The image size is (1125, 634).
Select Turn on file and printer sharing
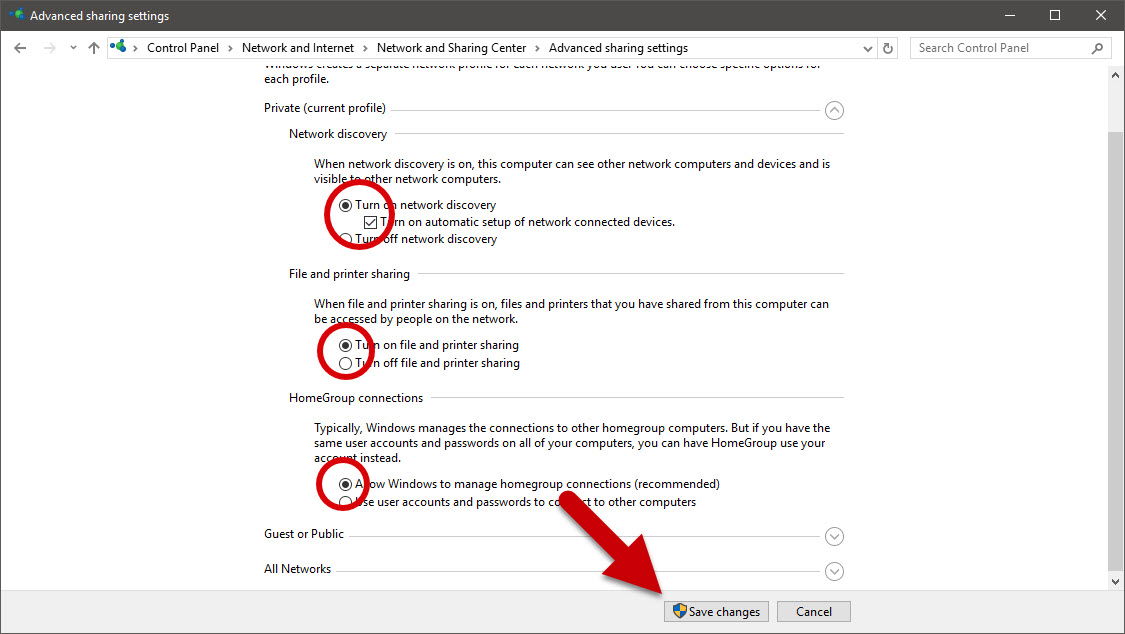[345, 345]
